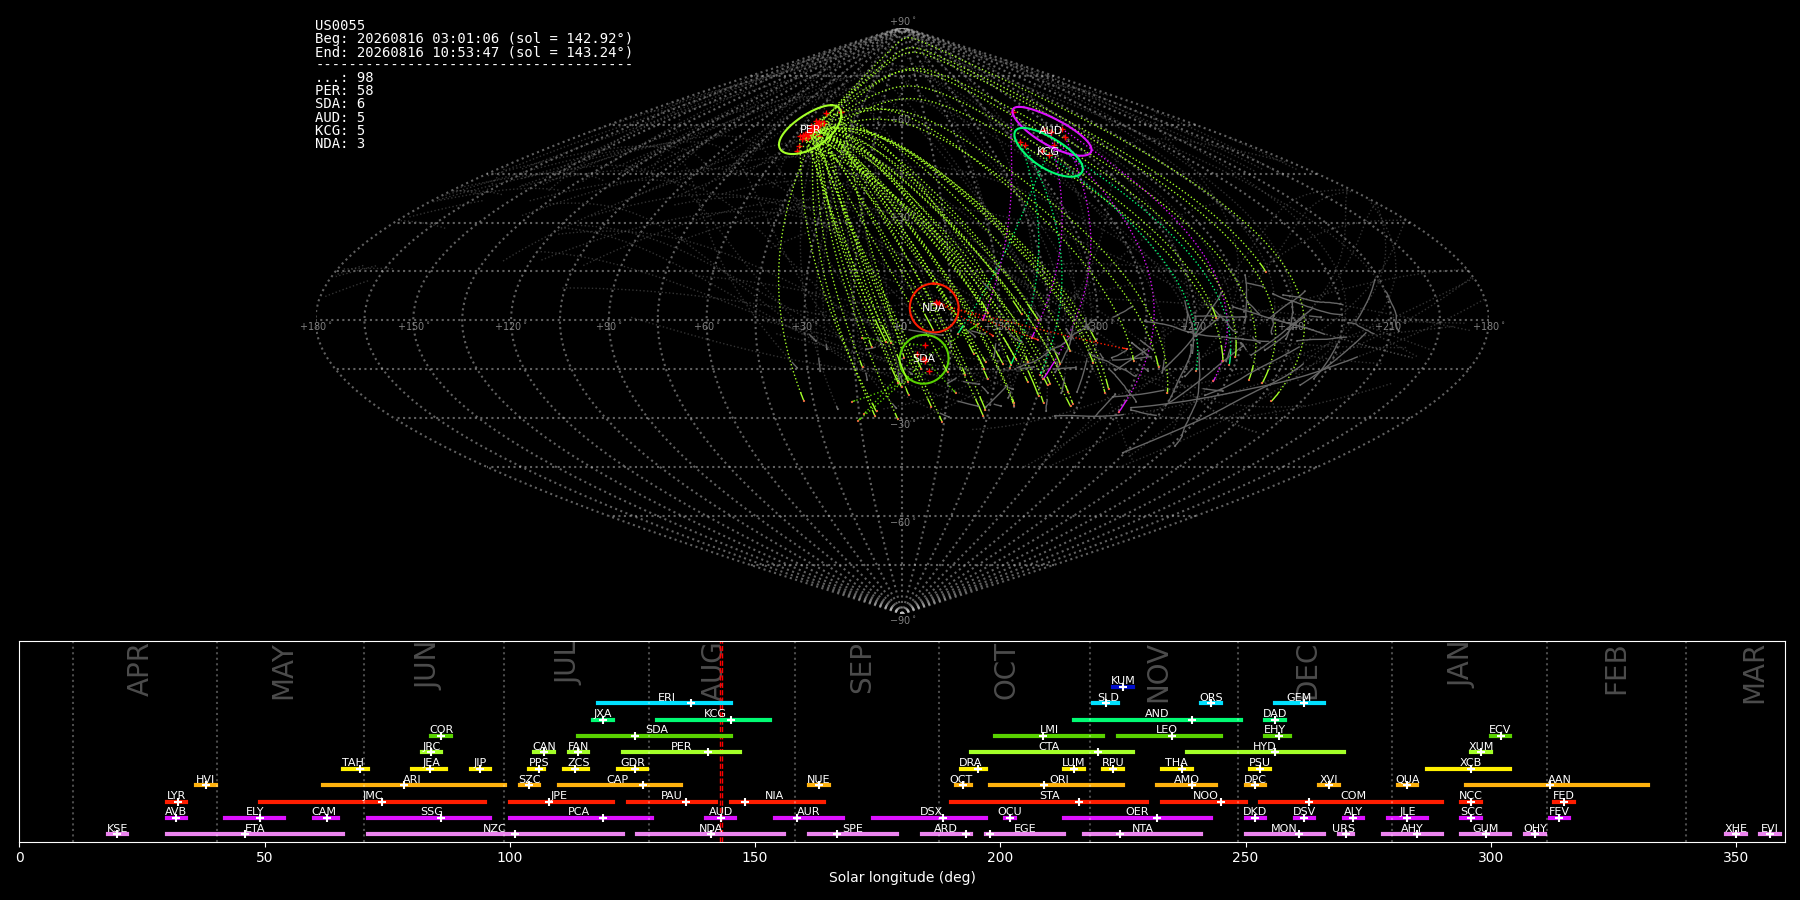Click the QUA shower marker in January

click(x=1407, y=784)
